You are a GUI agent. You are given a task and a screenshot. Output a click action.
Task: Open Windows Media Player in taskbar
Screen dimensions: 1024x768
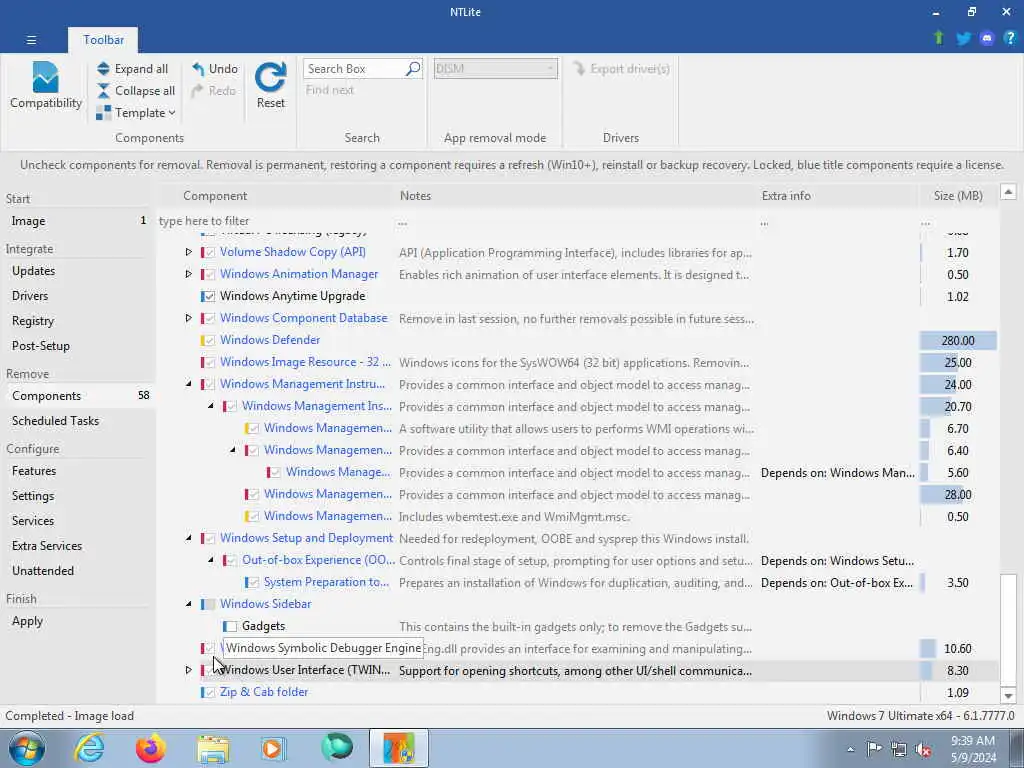tap(274, 748)
